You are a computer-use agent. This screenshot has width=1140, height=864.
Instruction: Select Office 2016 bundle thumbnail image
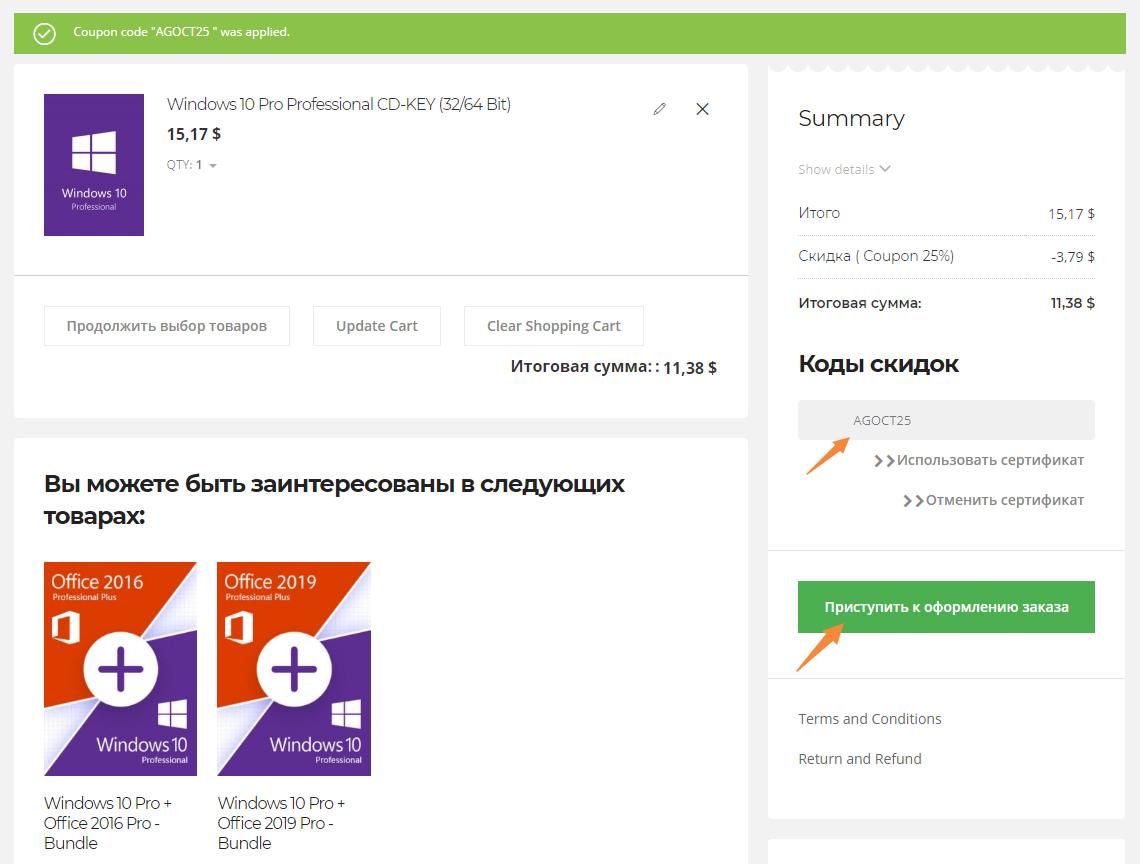(120, 668)
